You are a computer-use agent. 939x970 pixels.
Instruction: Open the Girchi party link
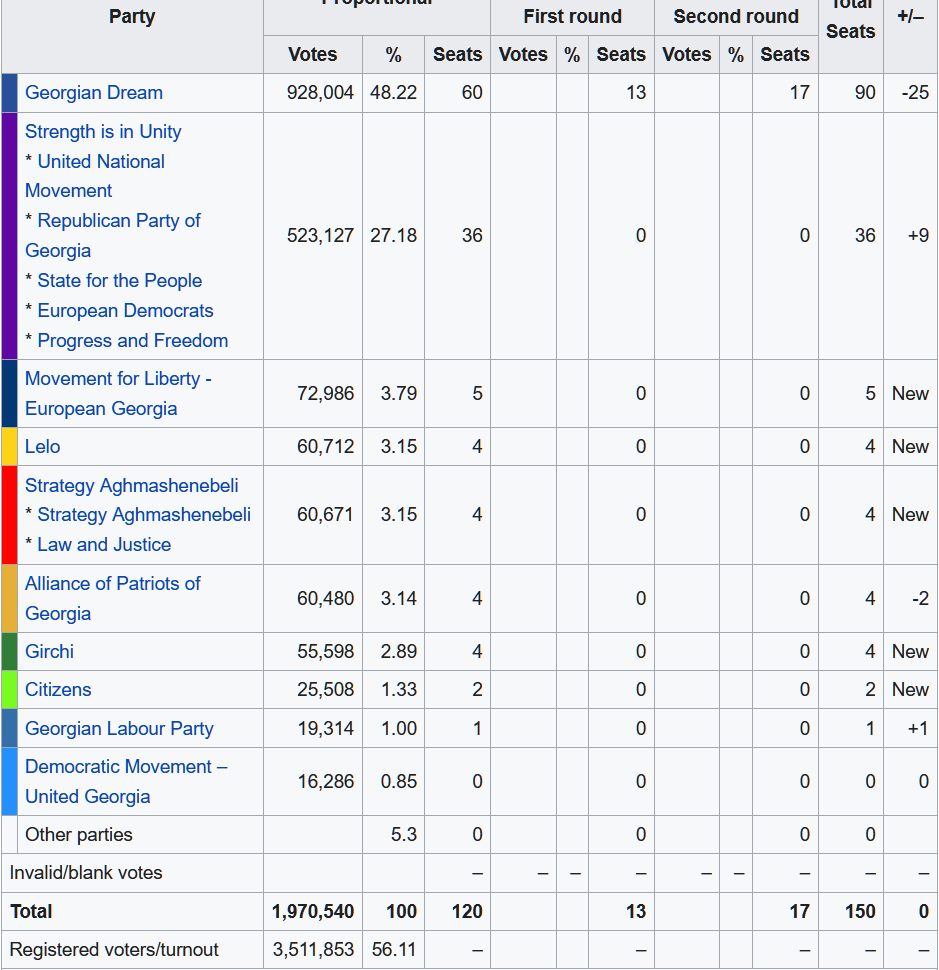(x=49, y=652)
